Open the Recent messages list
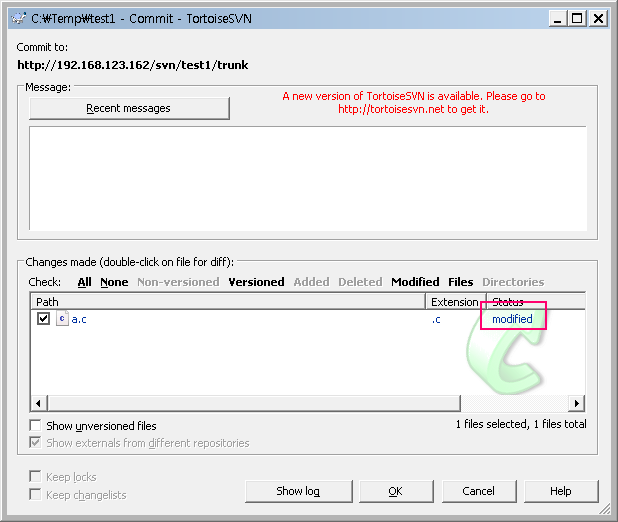 click(129, 108)
